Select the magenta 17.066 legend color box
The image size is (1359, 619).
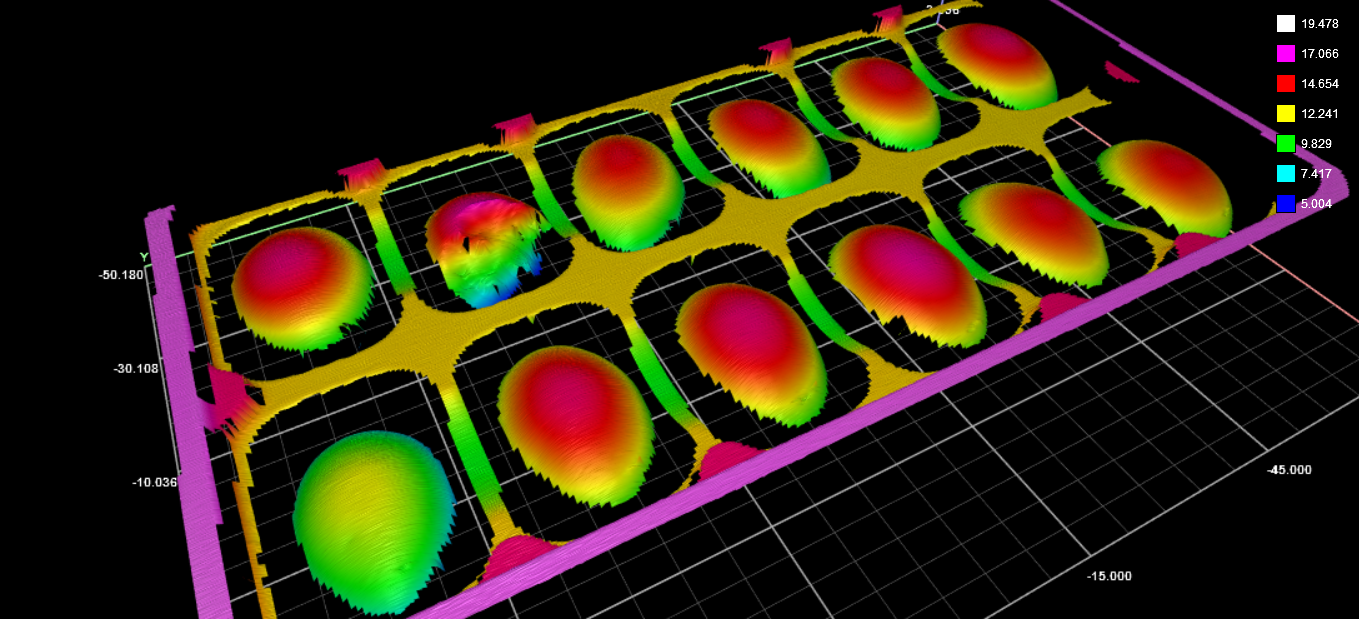tap(1286, 54)
